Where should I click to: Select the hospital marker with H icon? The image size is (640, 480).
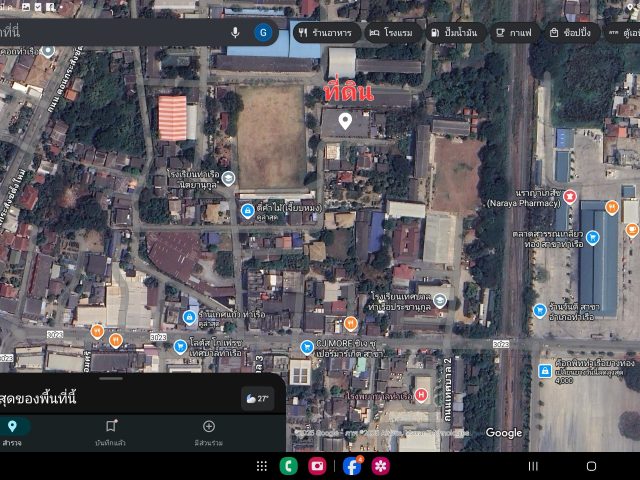click(x=421, y=395)
